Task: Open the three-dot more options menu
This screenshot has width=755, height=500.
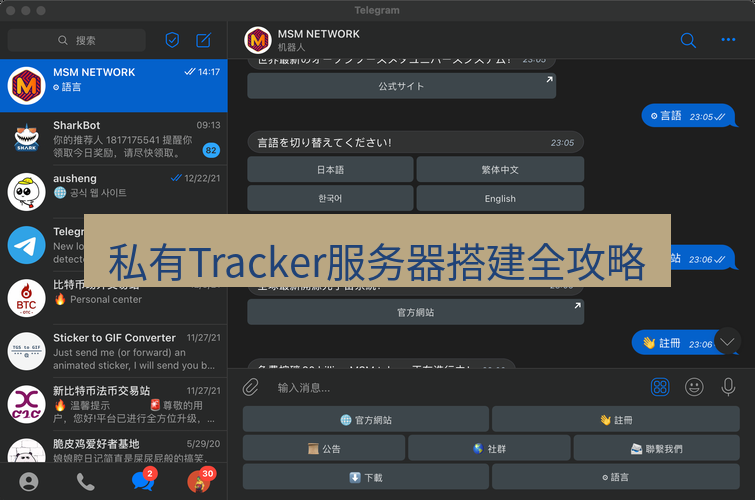Action: coord(728,39)
